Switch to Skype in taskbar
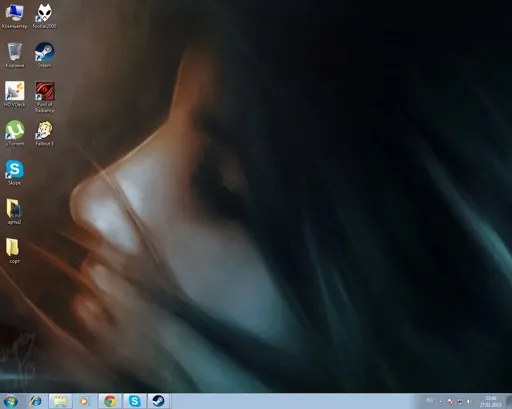The width and height of the screenshot is (512, 409). click(135, 401)
